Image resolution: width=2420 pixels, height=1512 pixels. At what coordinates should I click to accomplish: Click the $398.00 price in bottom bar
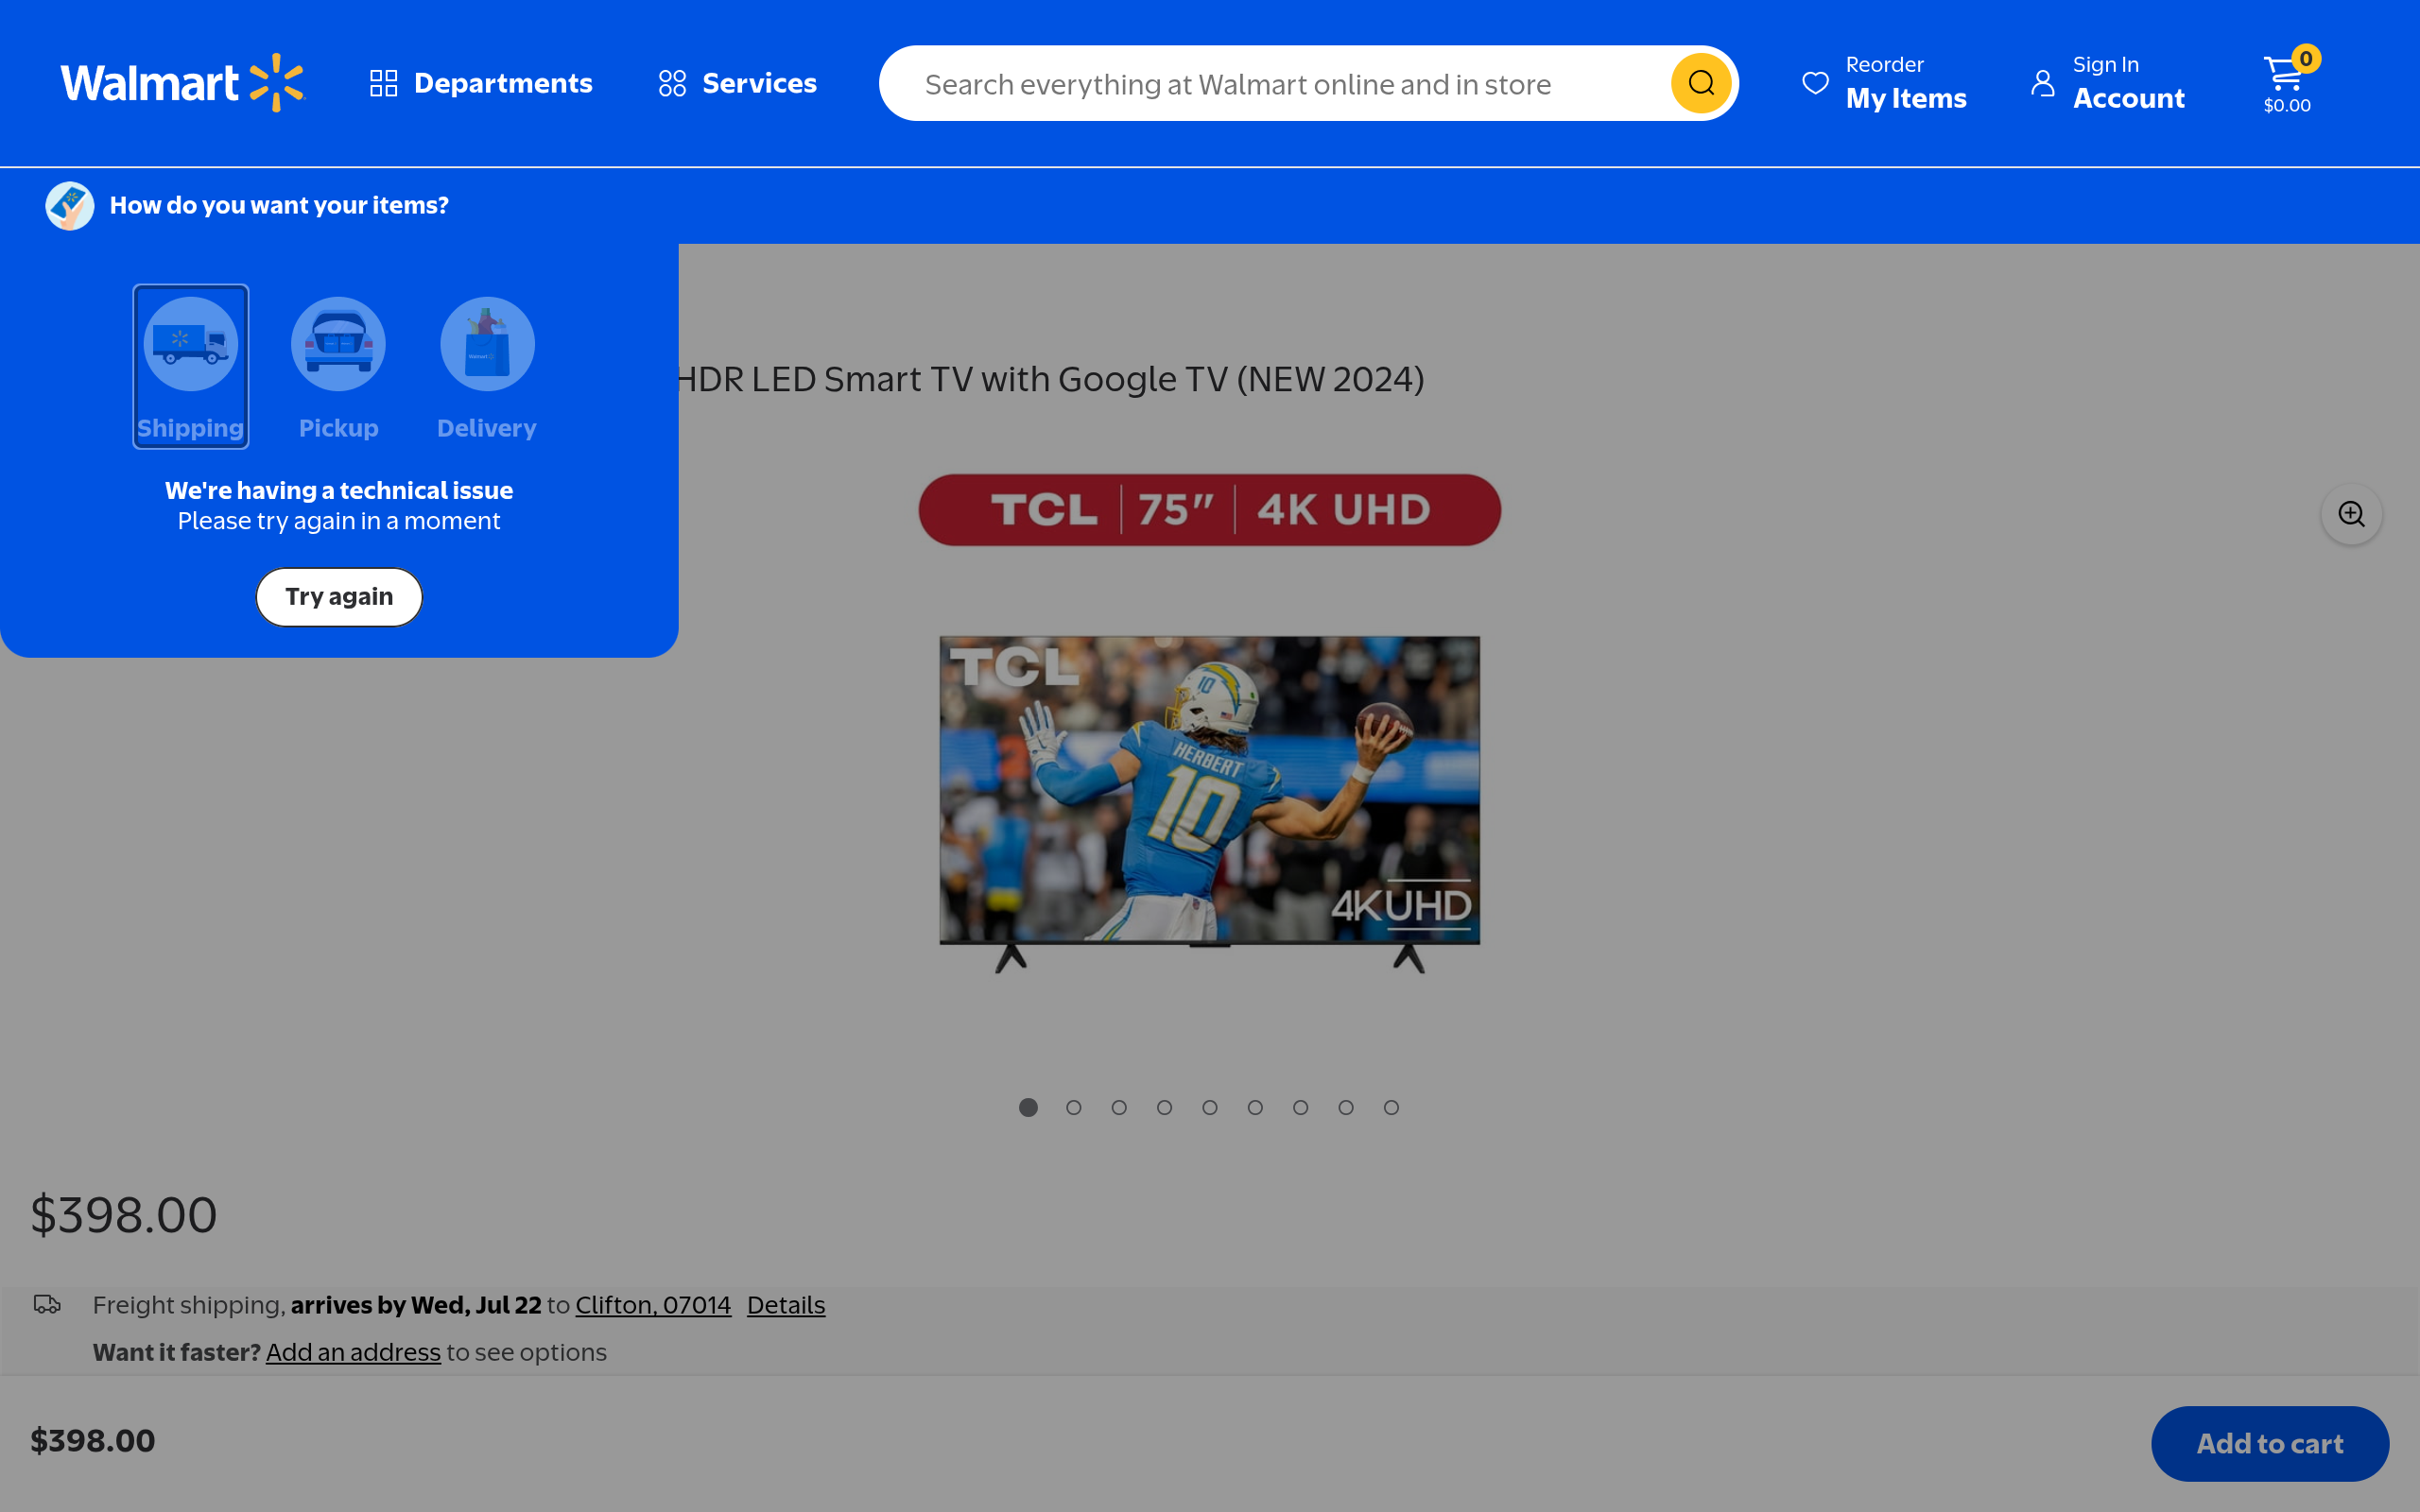[93, 1440]
